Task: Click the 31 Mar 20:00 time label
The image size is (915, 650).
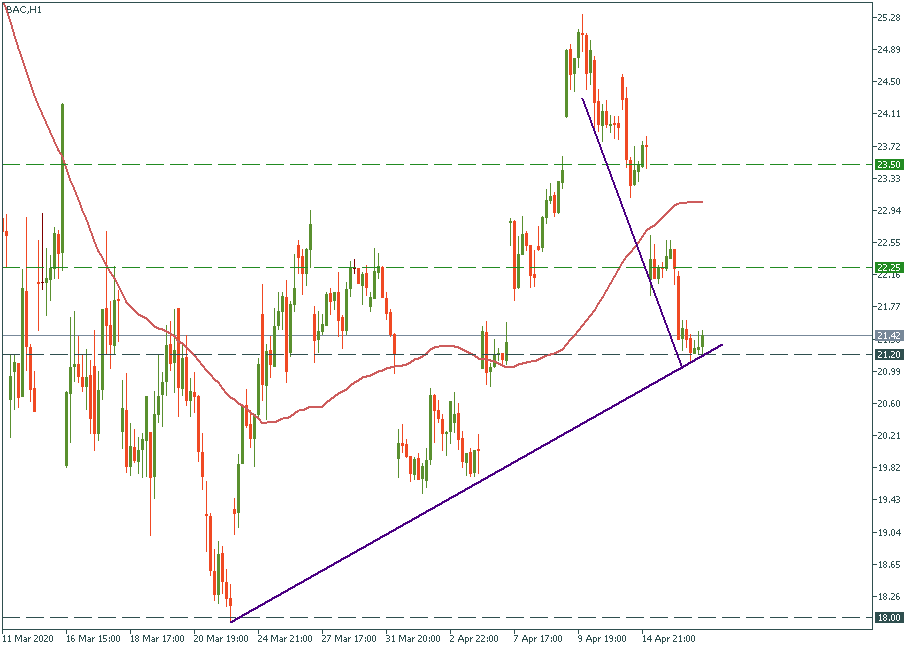Action: [416, 636]
